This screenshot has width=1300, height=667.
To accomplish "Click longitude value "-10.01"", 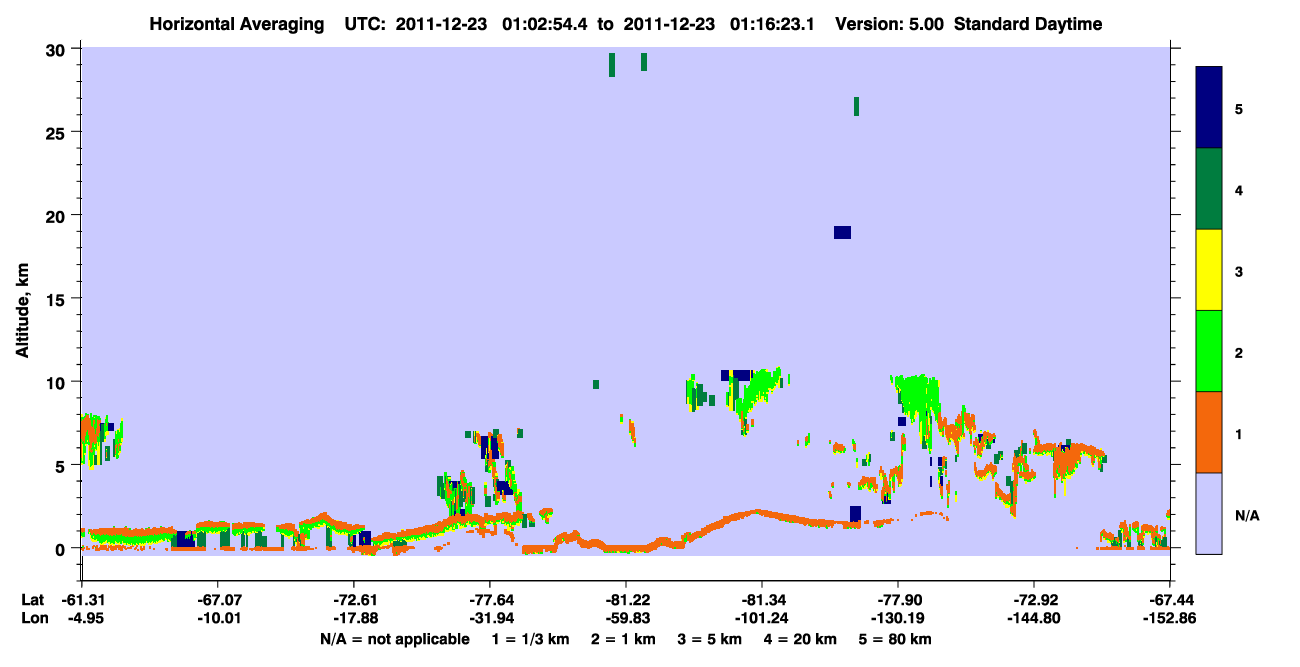I will pos(217,618).
